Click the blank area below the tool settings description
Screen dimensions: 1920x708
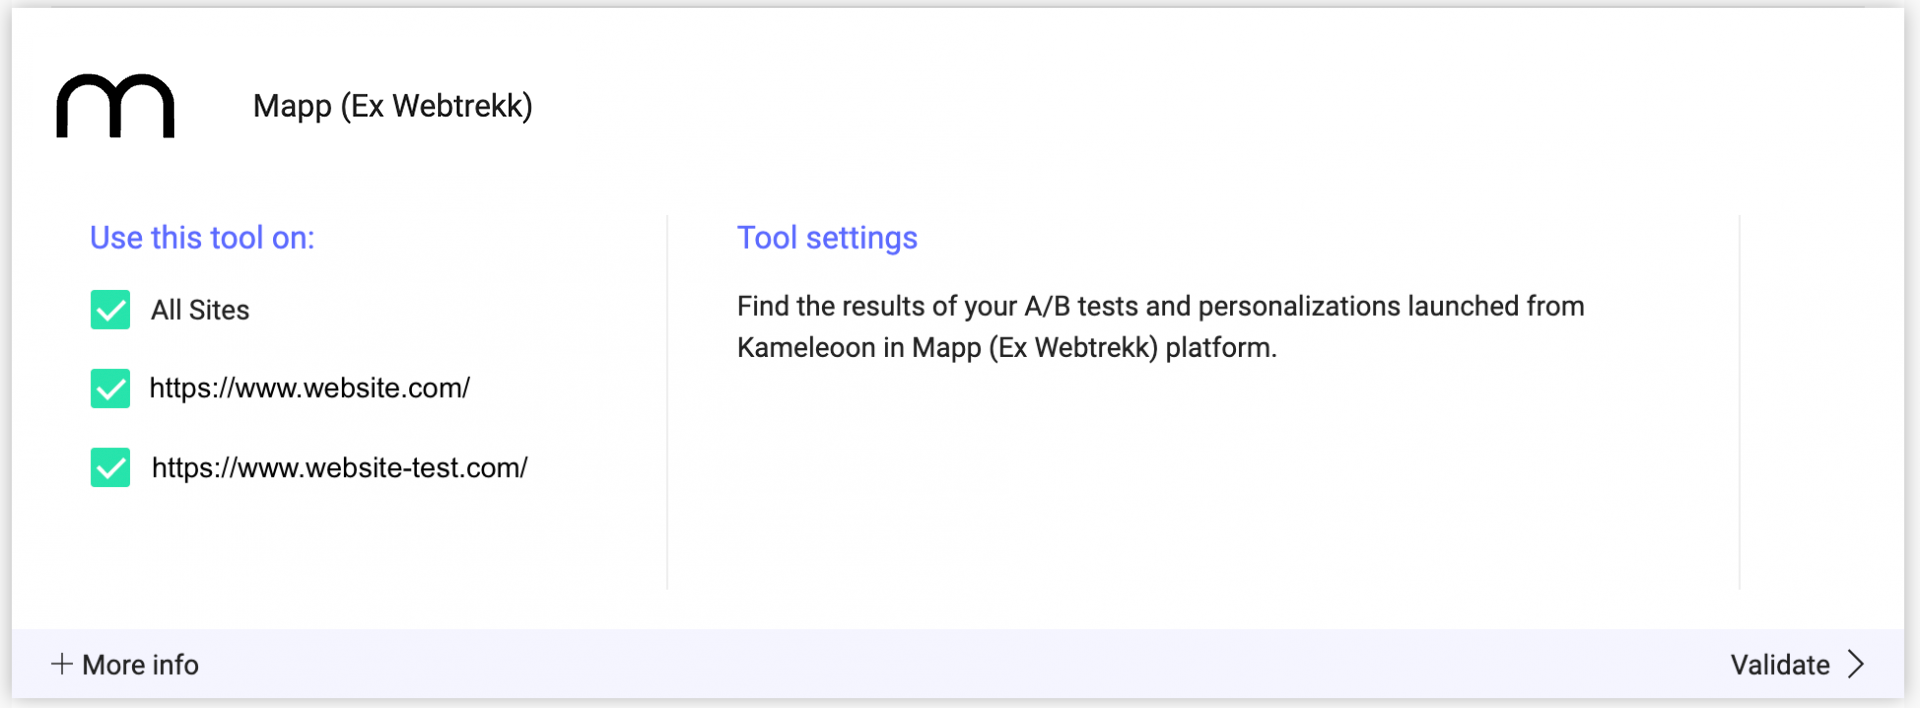(x=1200, y=480)
